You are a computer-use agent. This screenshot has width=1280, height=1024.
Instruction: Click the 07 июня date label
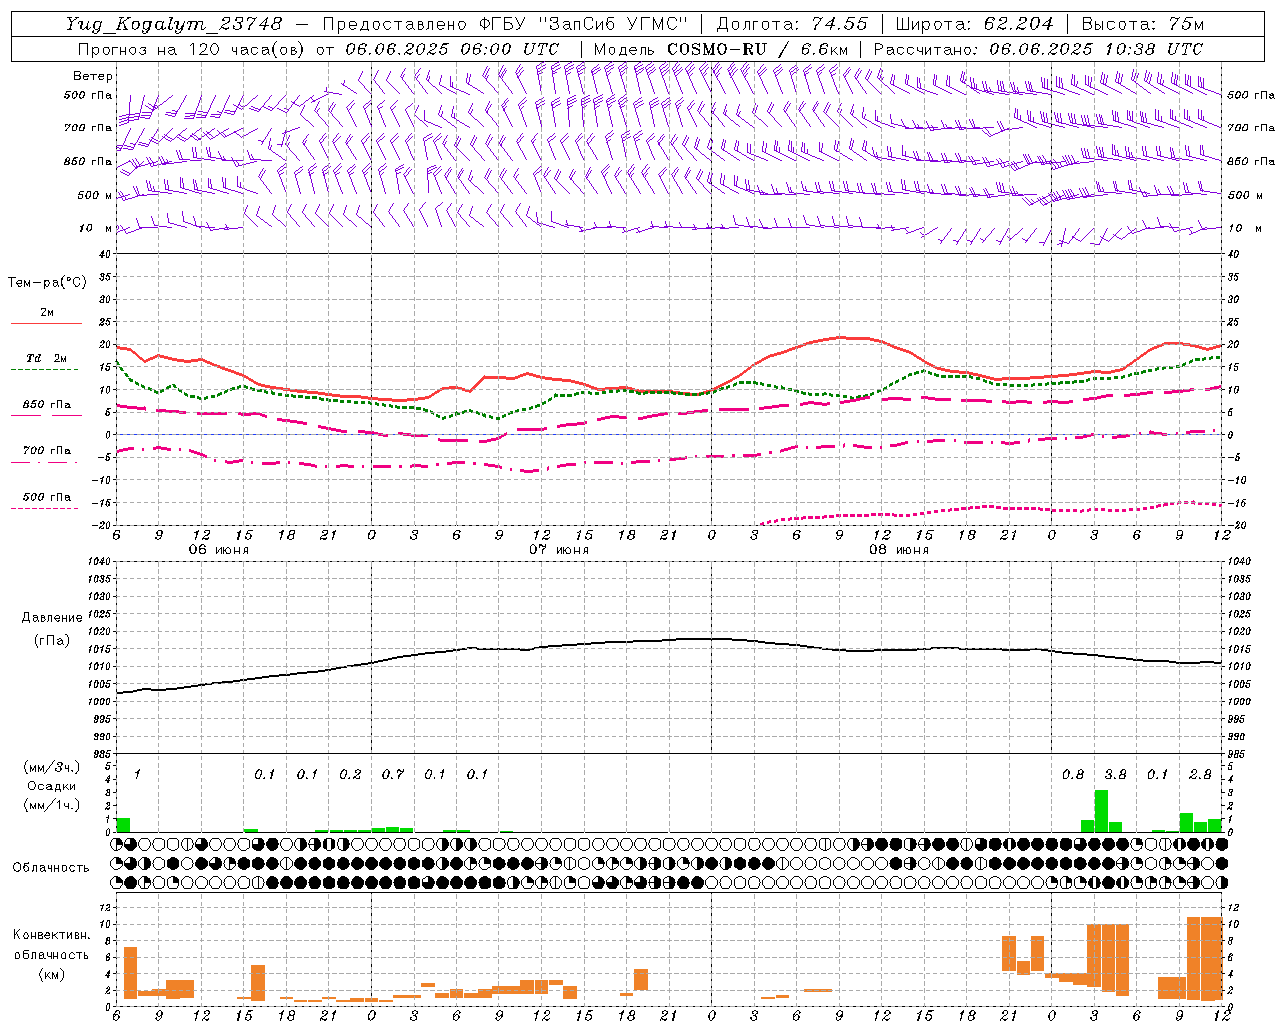click(x=559, y=550)
